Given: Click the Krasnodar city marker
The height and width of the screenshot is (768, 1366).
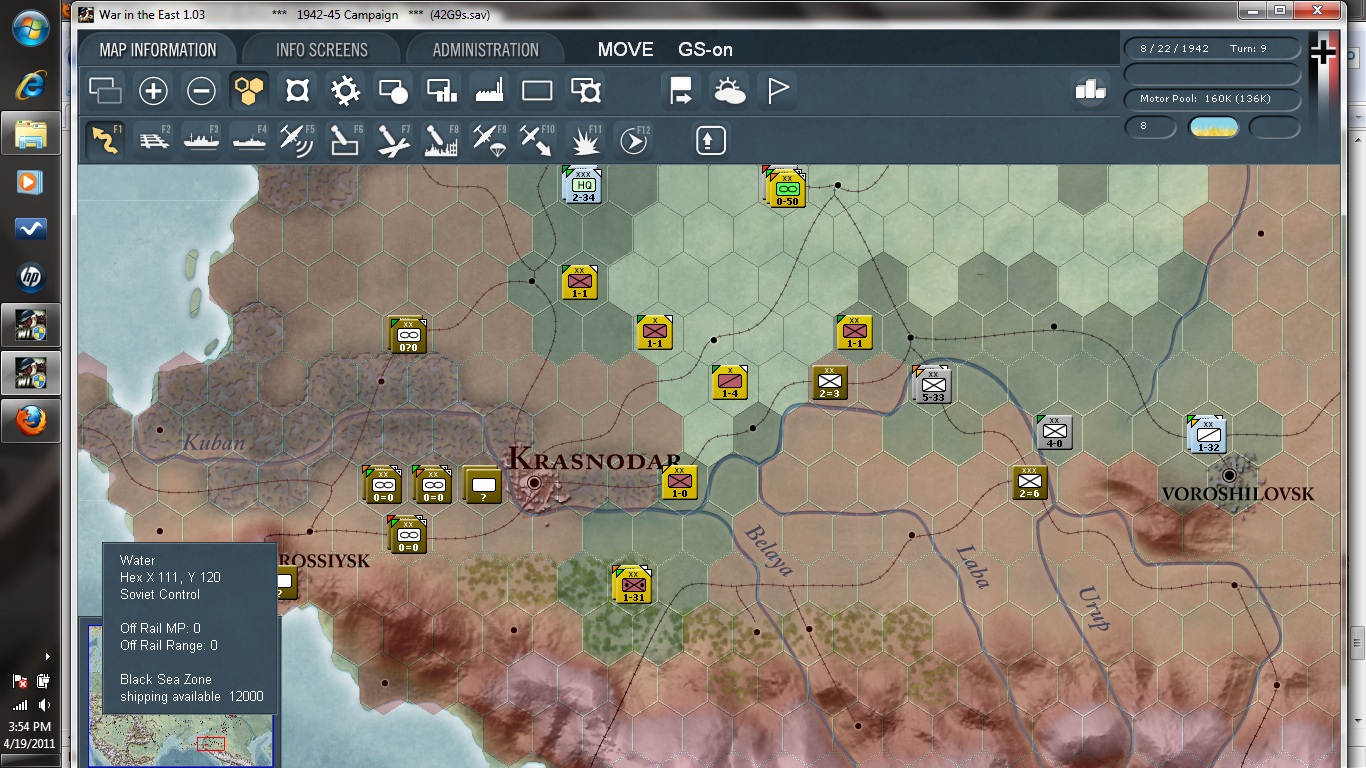Looking at the screenshot, I should click(534, 482).
